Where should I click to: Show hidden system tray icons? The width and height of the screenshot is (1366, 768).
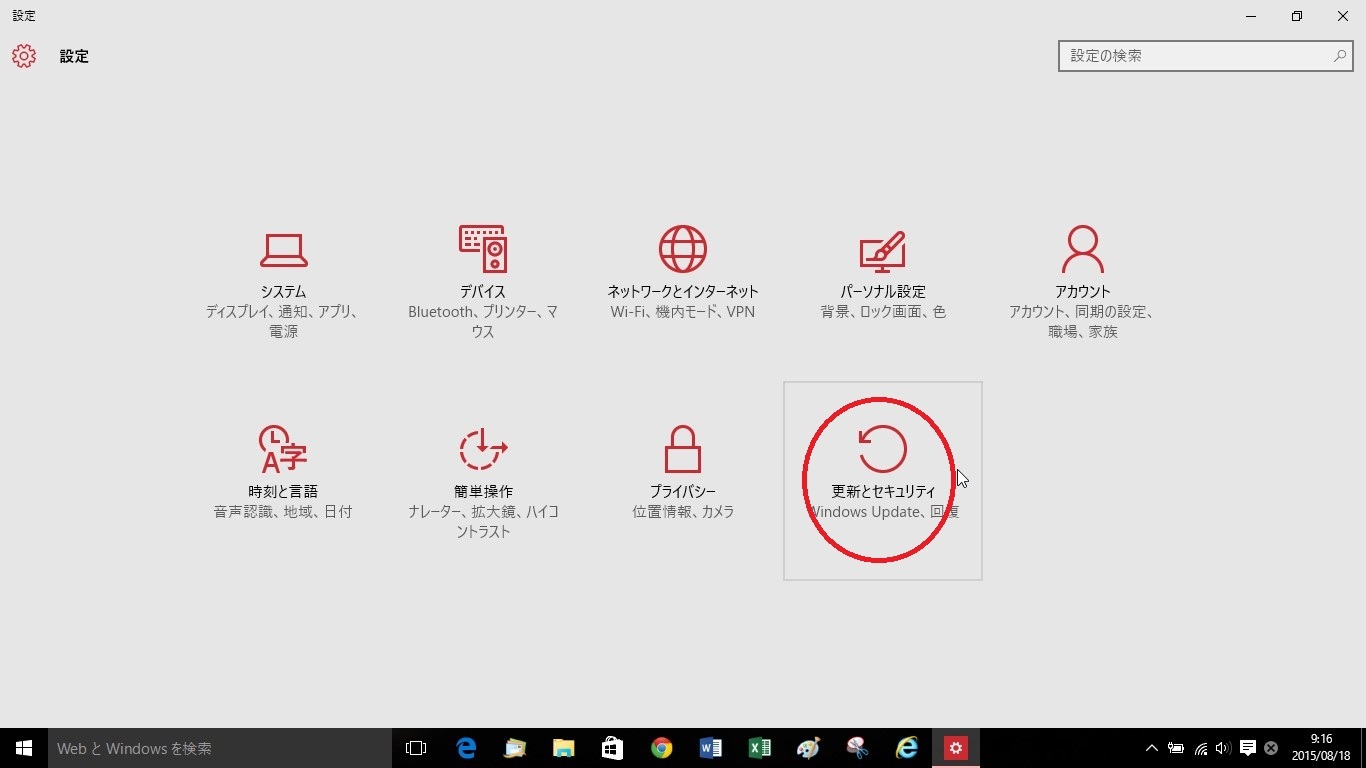pos(1152,748)
